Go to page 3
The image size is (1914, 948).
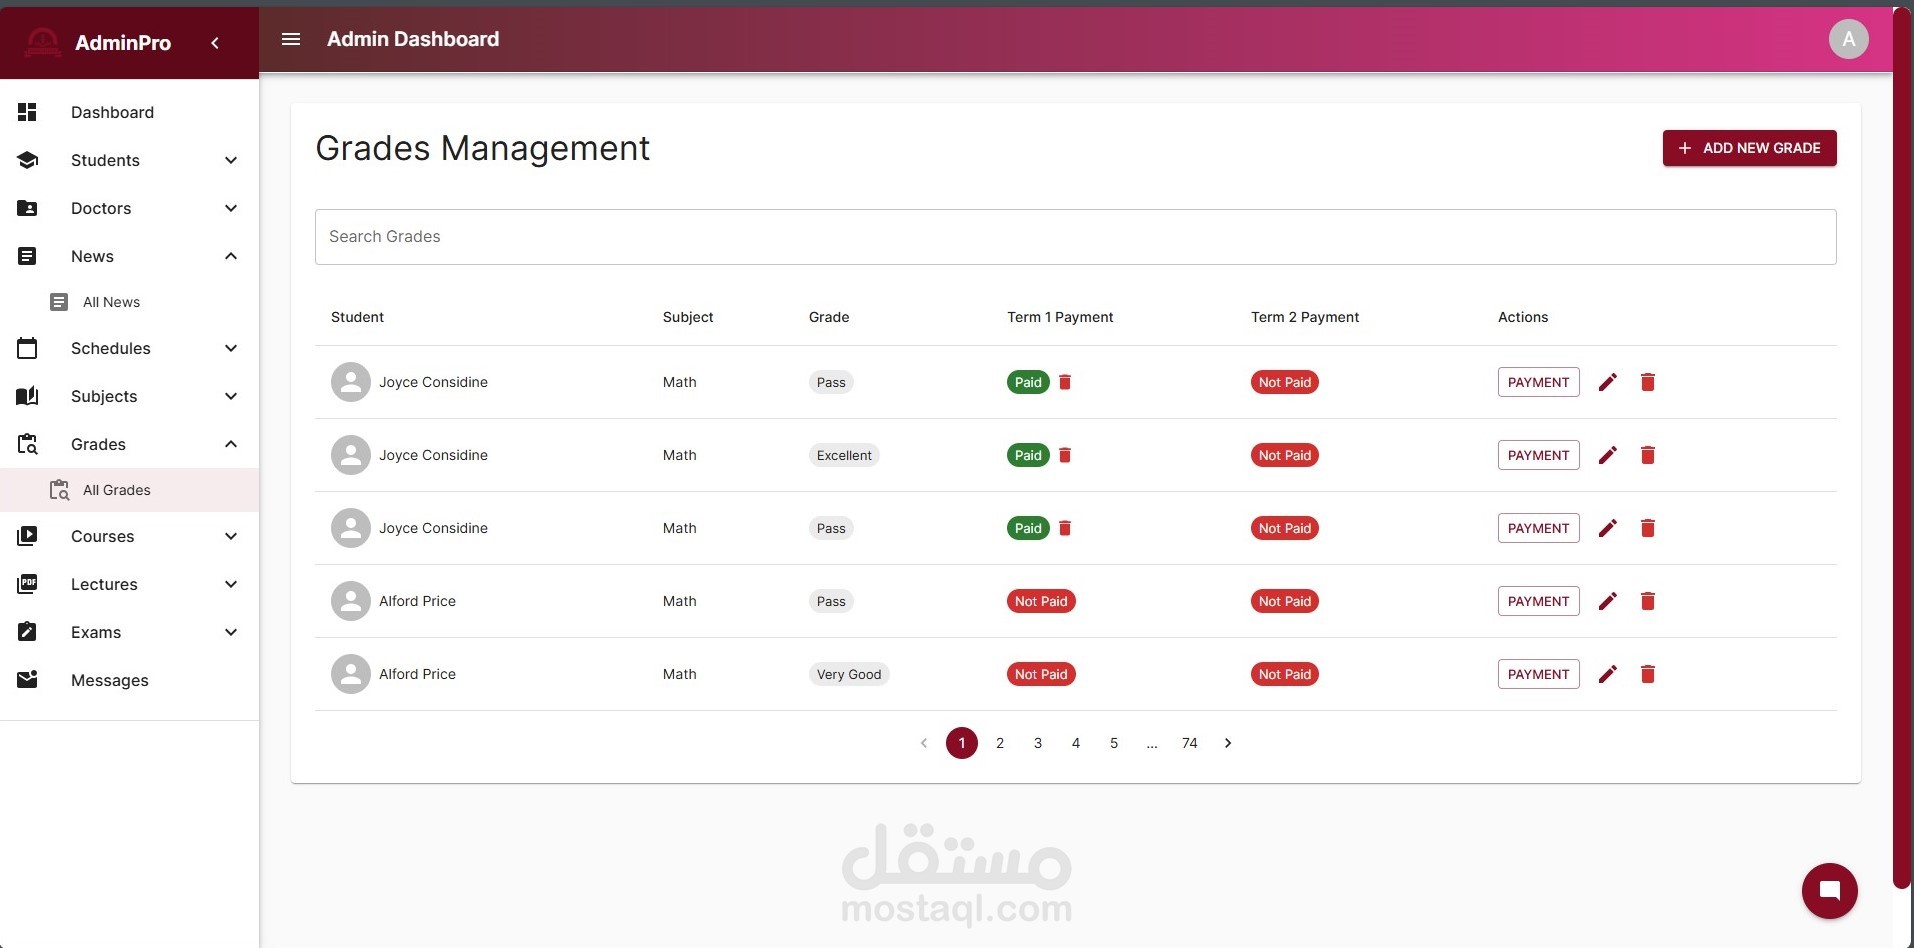pyautogui.click(x=1038, y=743)
